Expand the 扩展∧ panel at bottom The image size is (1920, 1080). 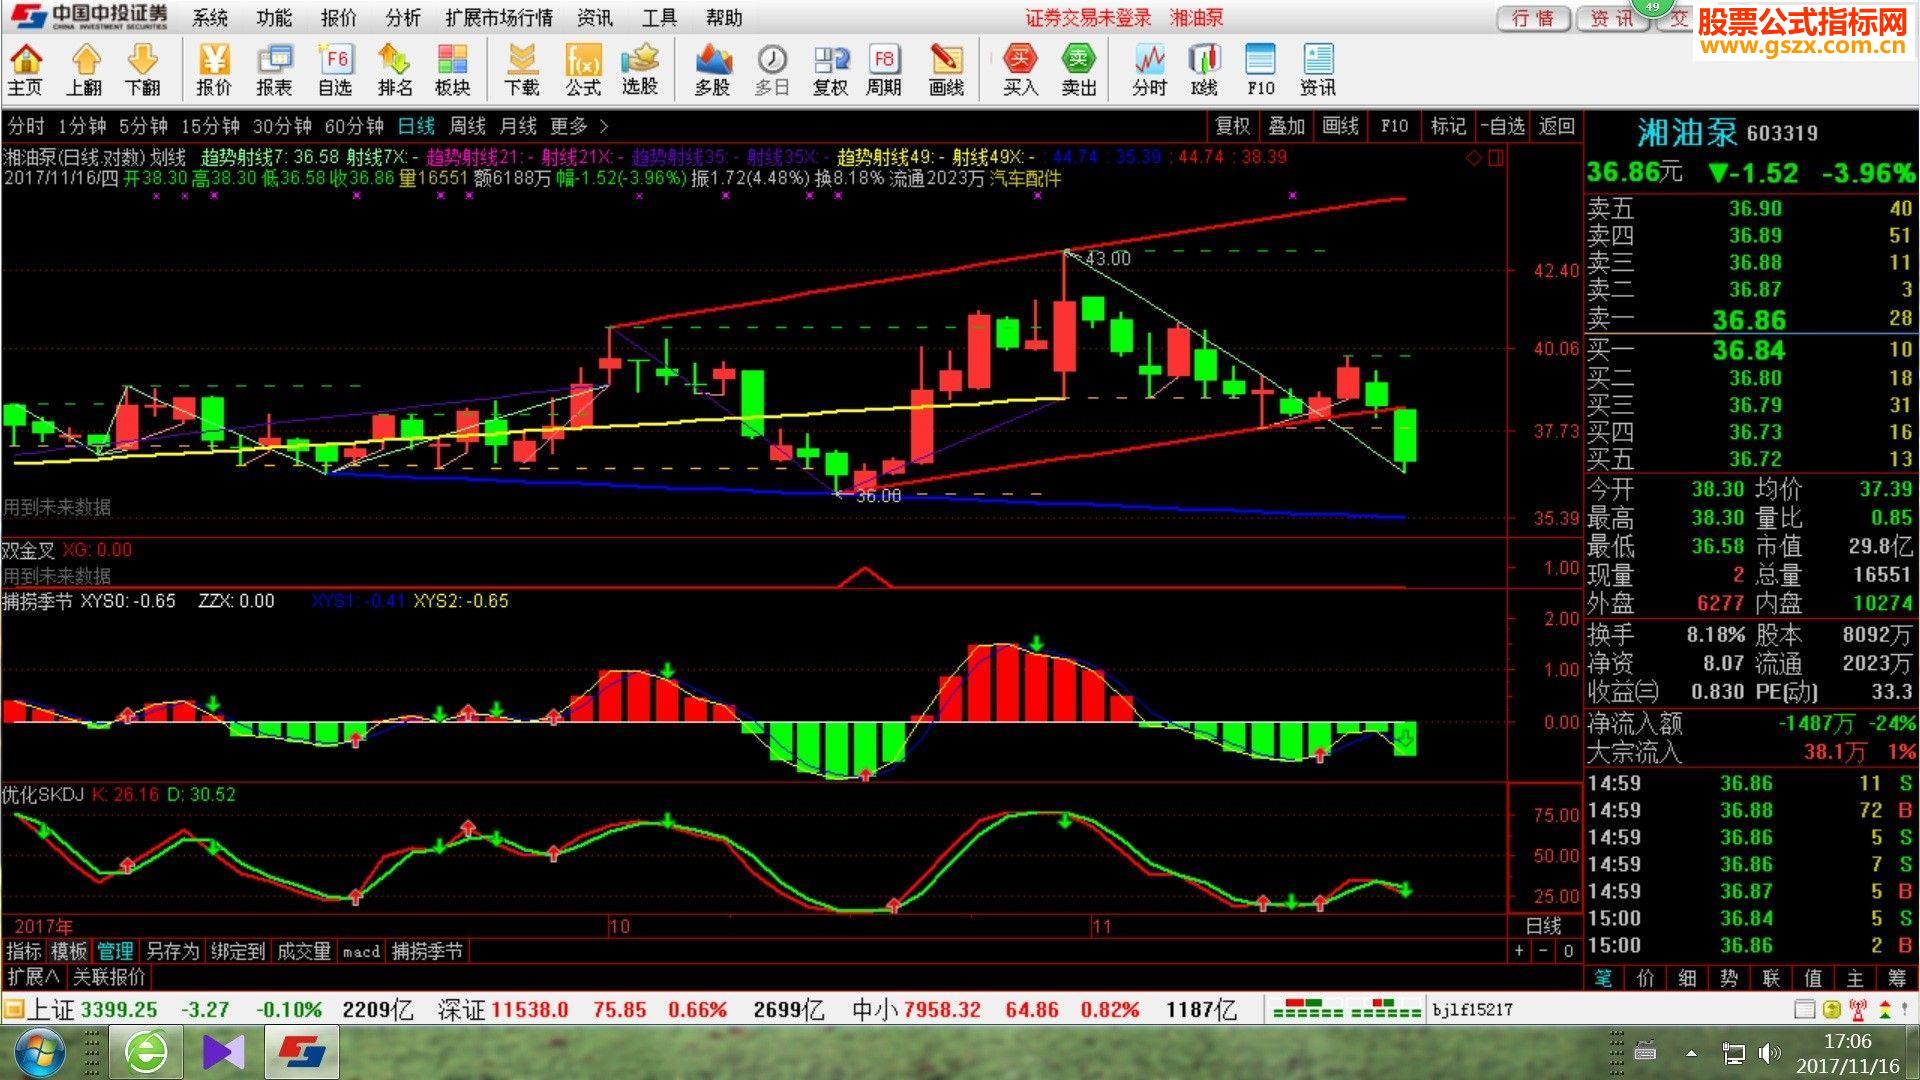point(33,977)
